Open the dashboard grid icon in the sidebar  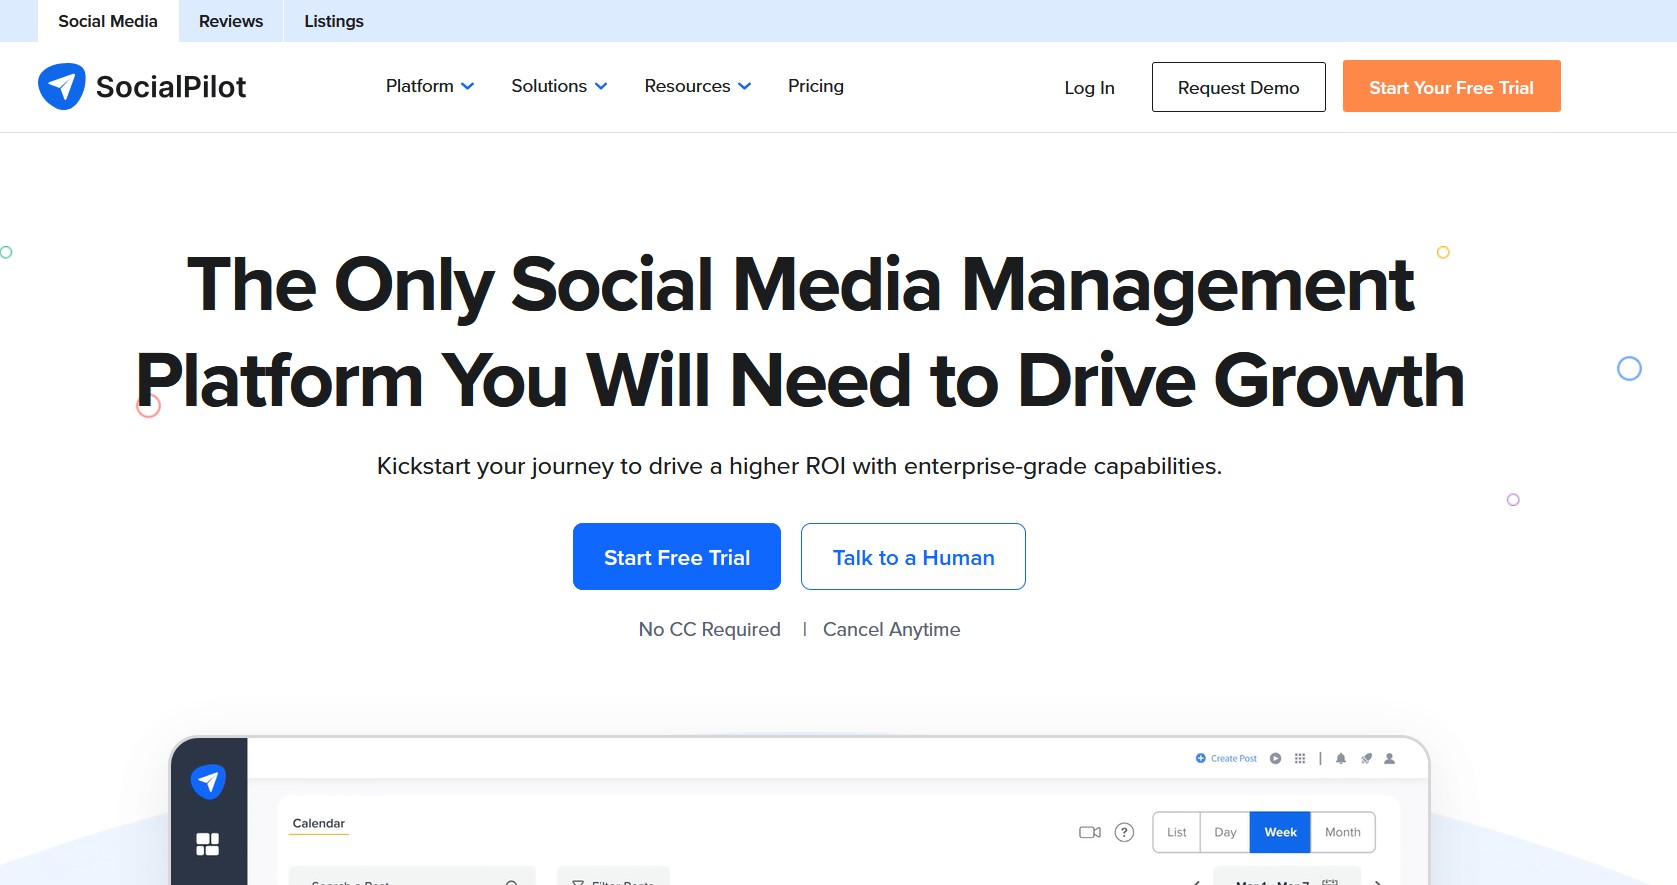pos(208,844)
